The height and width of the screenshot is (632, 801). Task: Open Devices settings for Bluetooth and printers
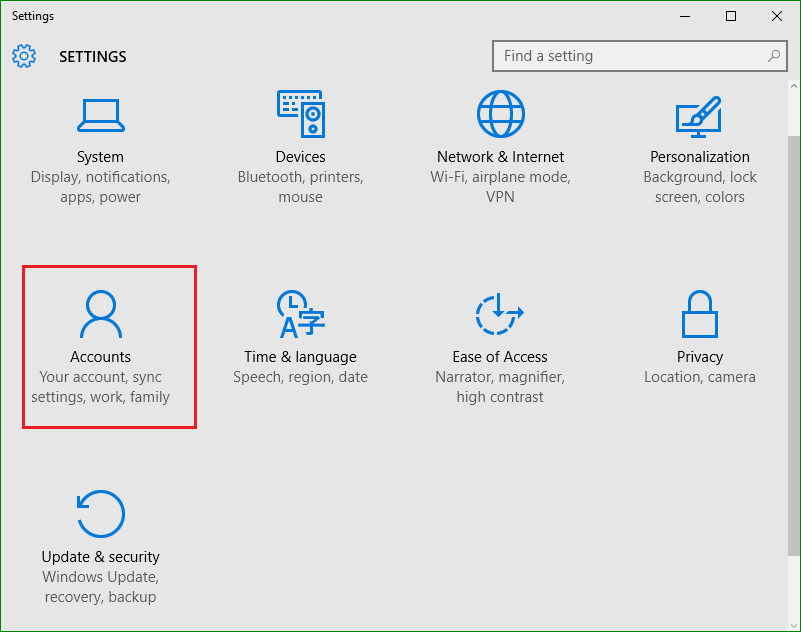click(x=300, y=130)
